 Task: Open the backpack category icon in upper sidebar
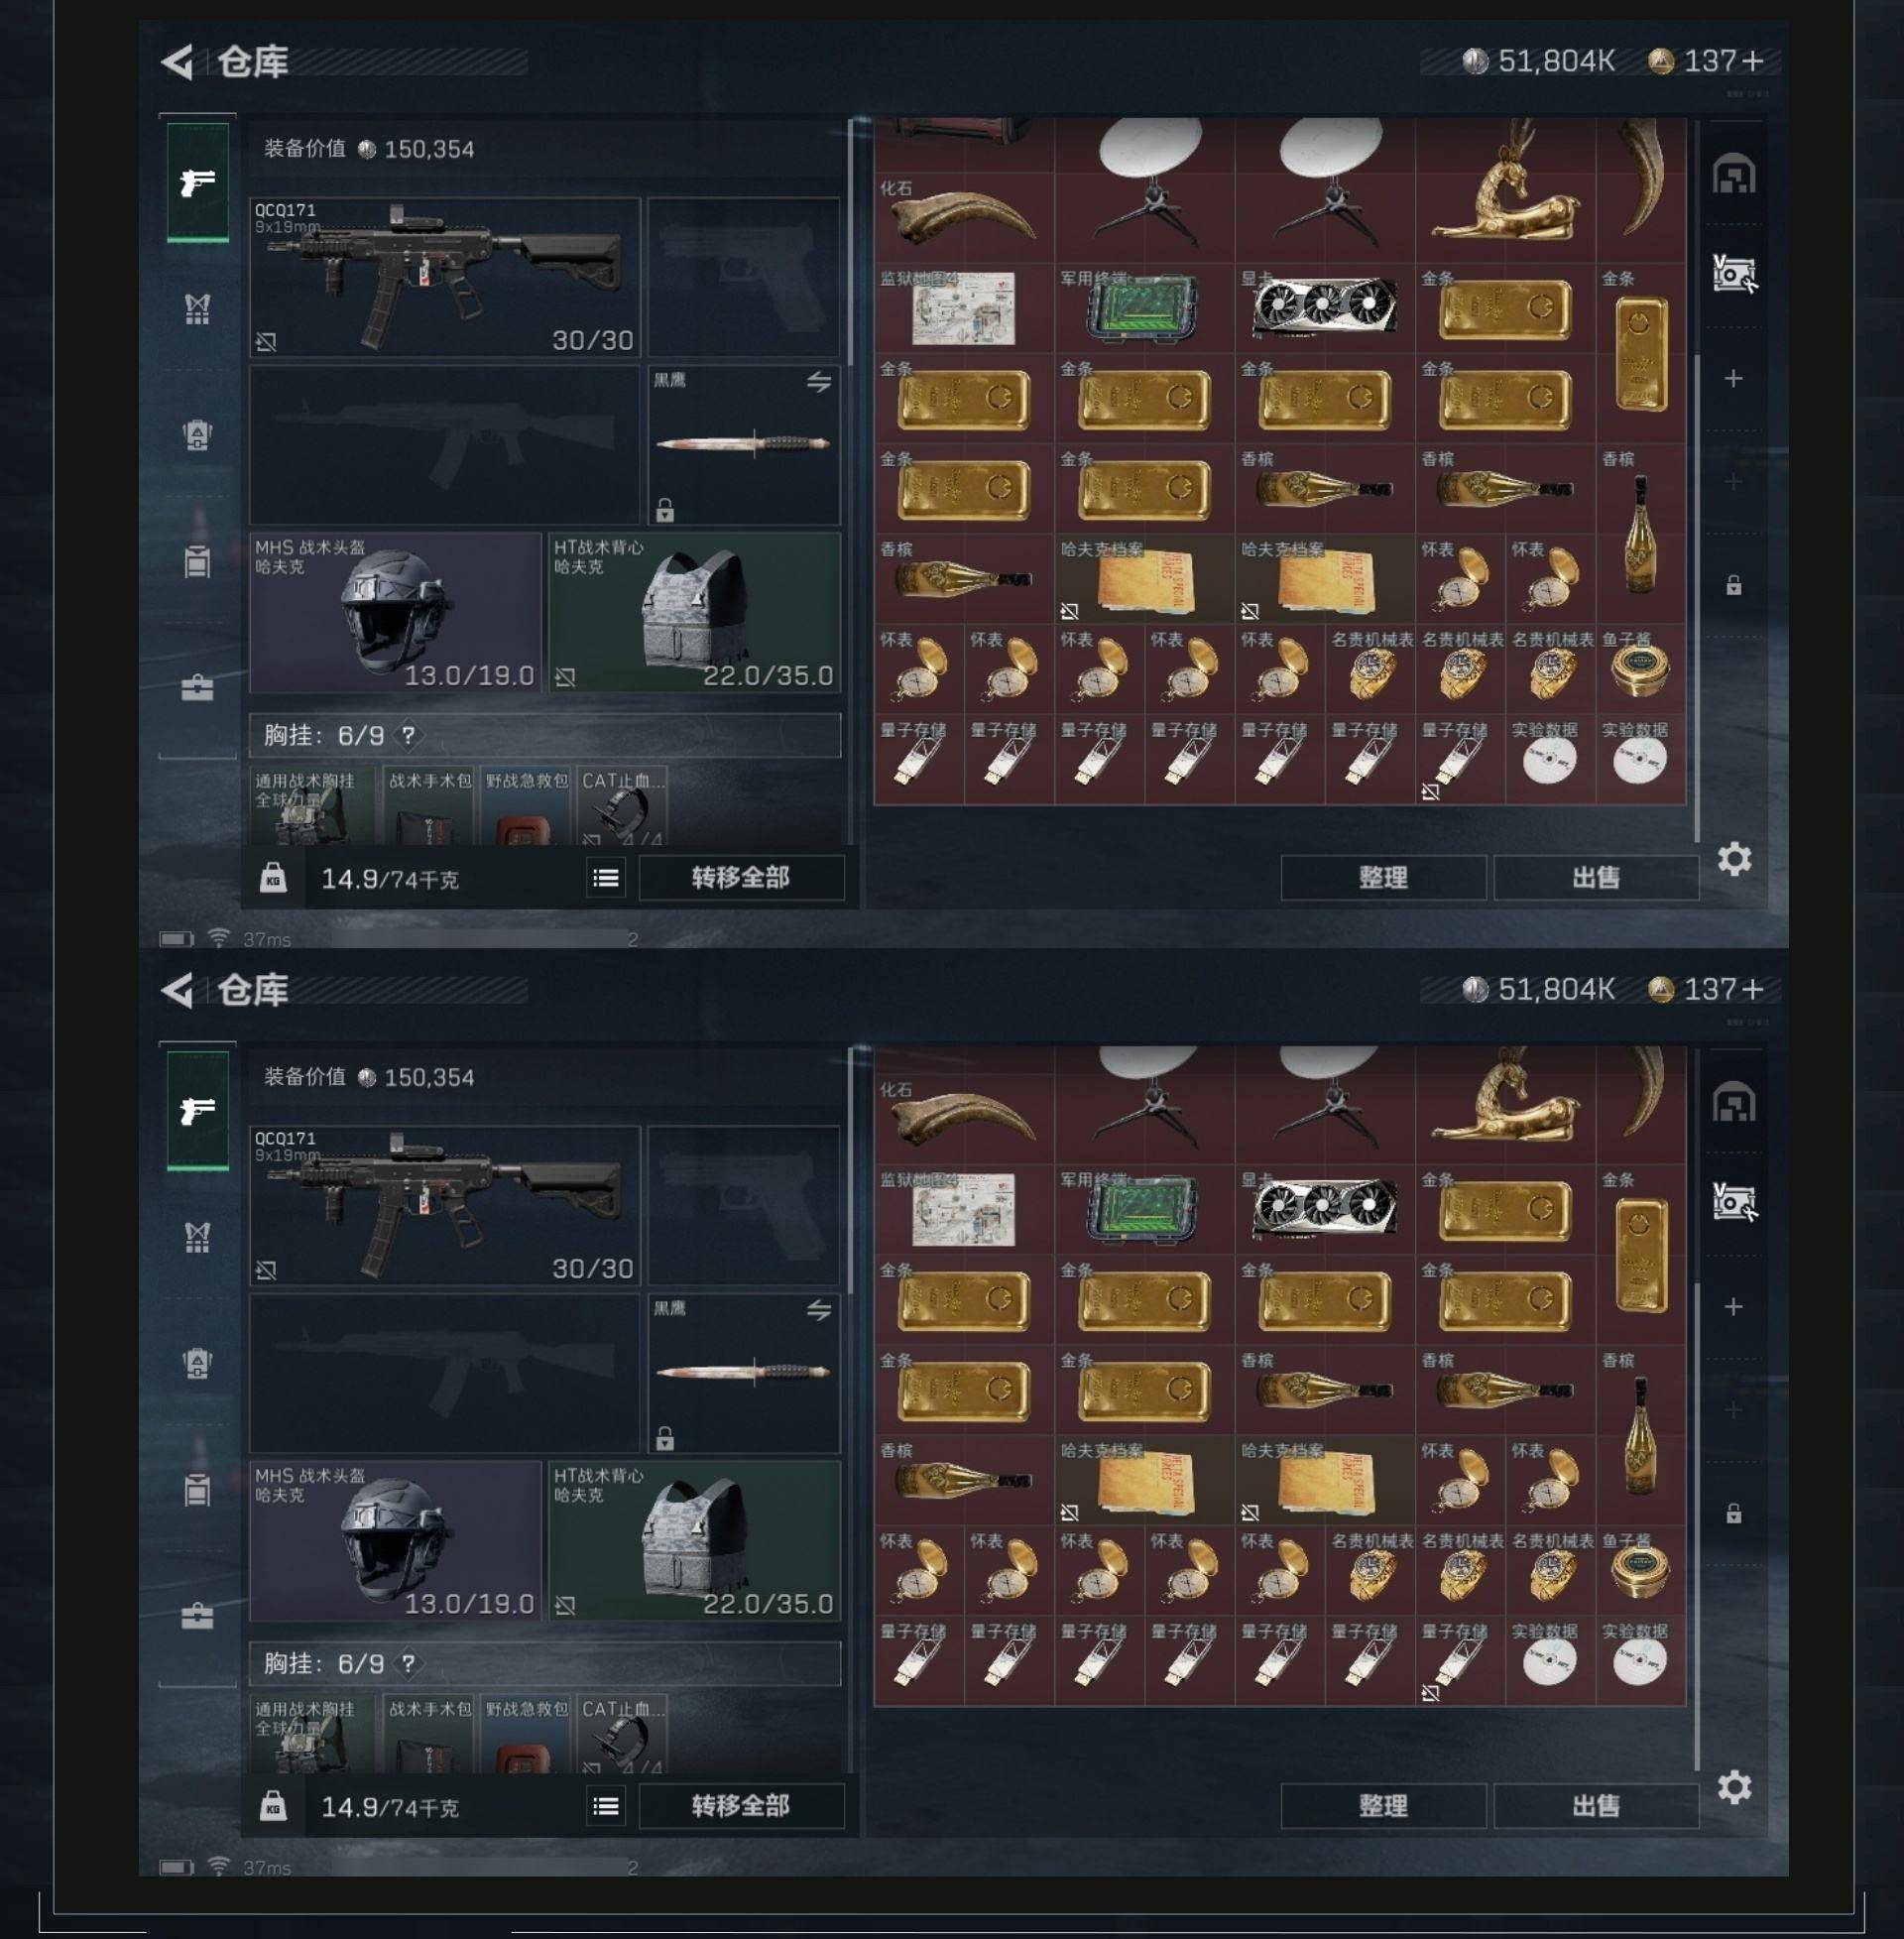pyautogui.click(x=197, y=434)
